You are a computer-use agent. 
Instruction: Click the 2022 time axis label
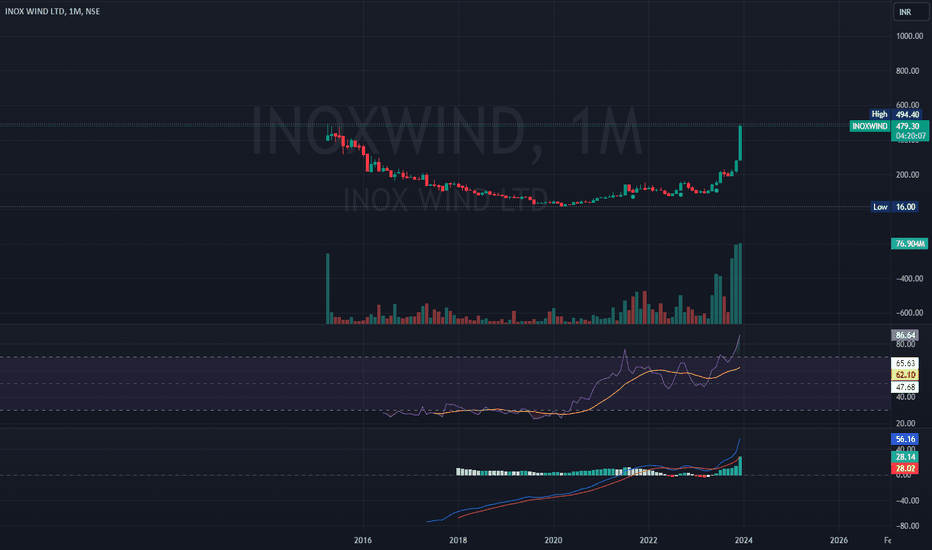tap(648, 540)
